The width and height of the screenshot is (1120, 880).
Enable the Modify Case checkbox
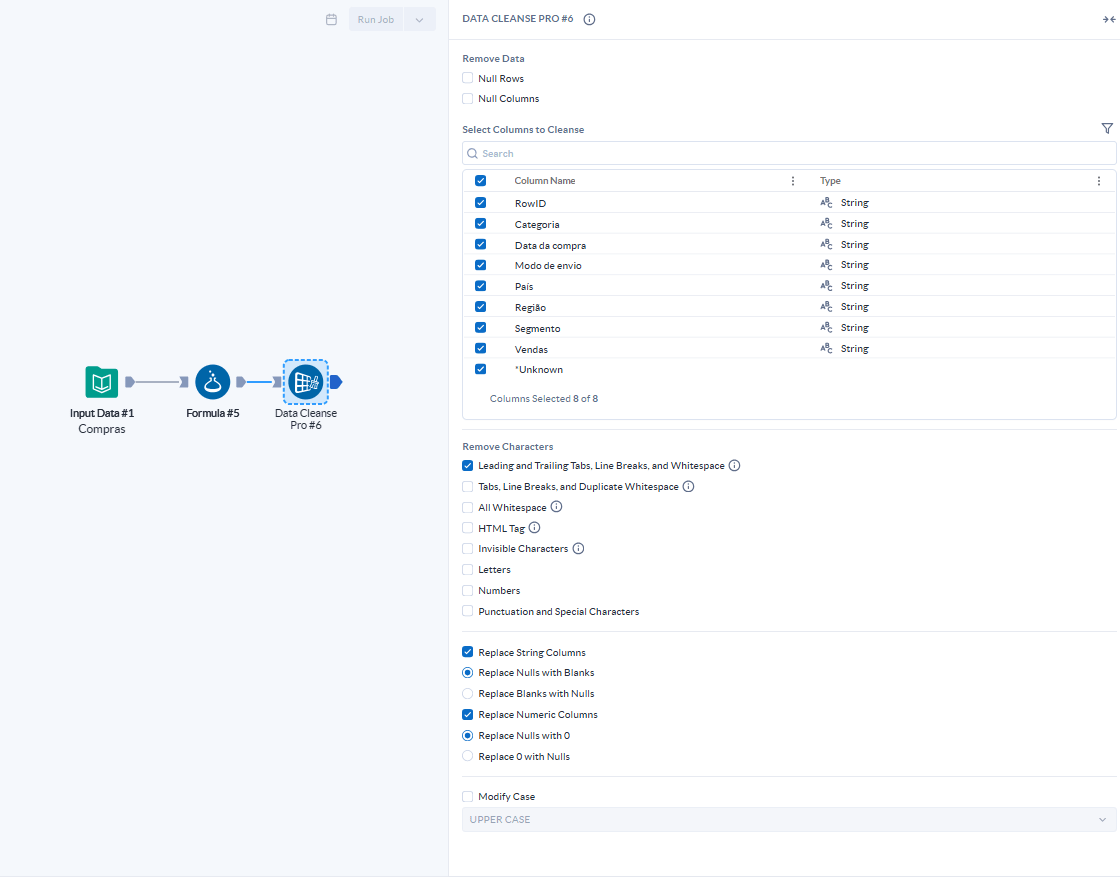point(468,797)
